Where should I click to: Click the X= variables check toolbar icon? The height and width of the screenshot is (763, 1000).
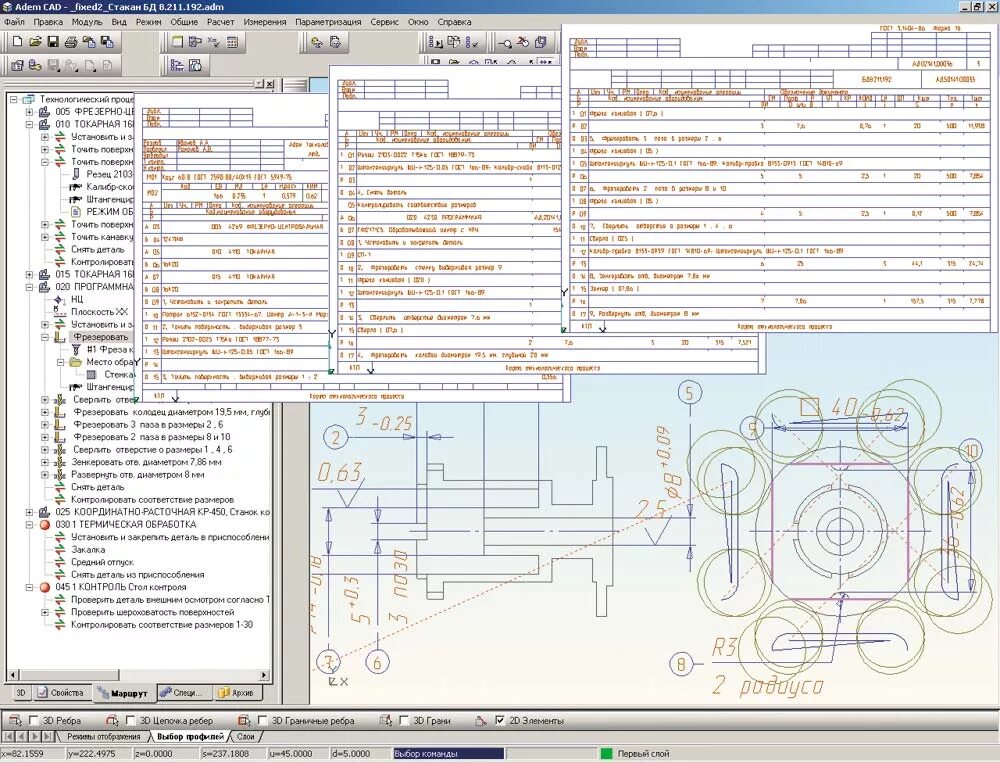pos(214,42)
